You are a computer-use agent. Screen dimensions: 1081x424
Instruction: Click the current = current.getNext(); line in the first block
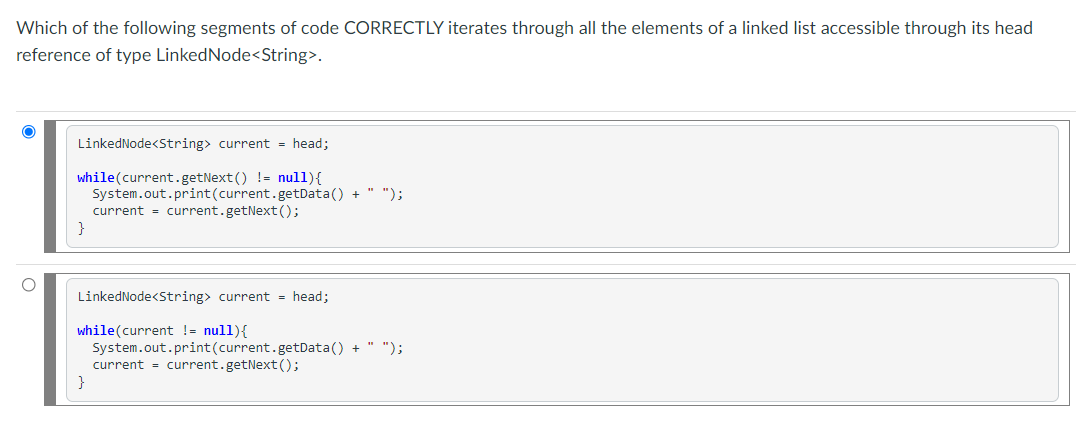click(196, 211)
